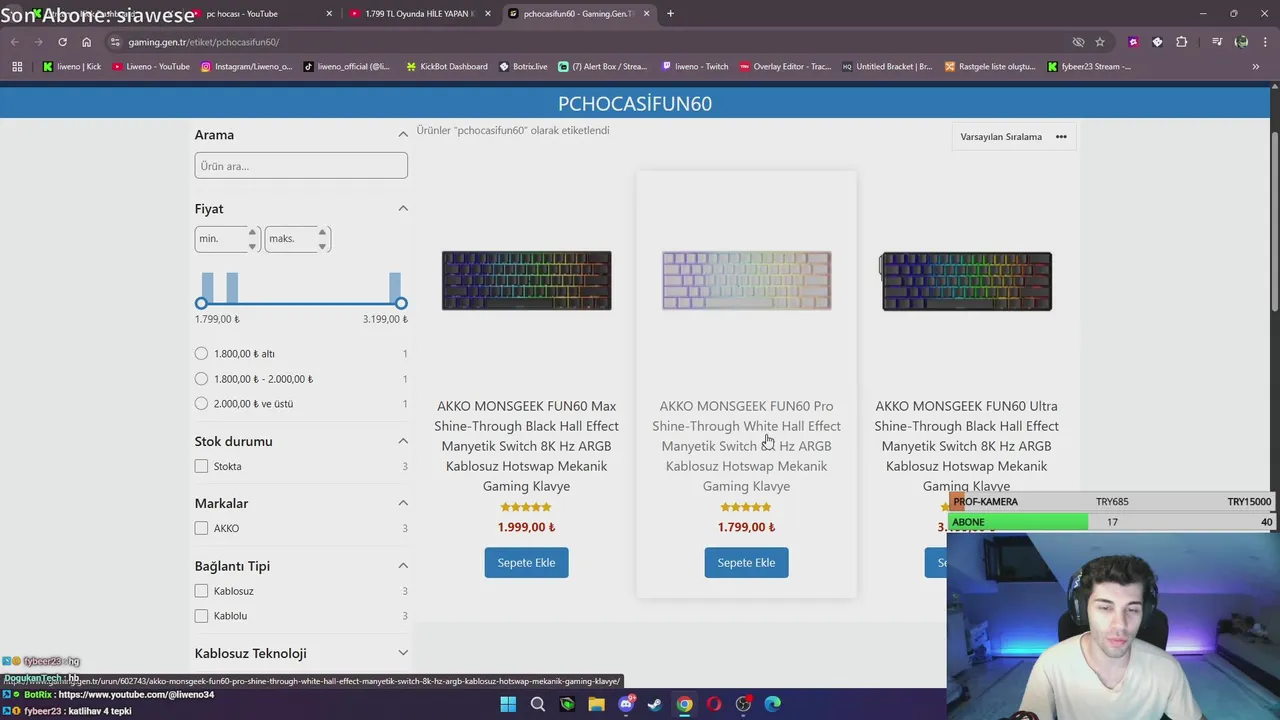Reload the page with the refresh icon
Viewport: 1280px width, 720px height.
(x=62, y=42)
